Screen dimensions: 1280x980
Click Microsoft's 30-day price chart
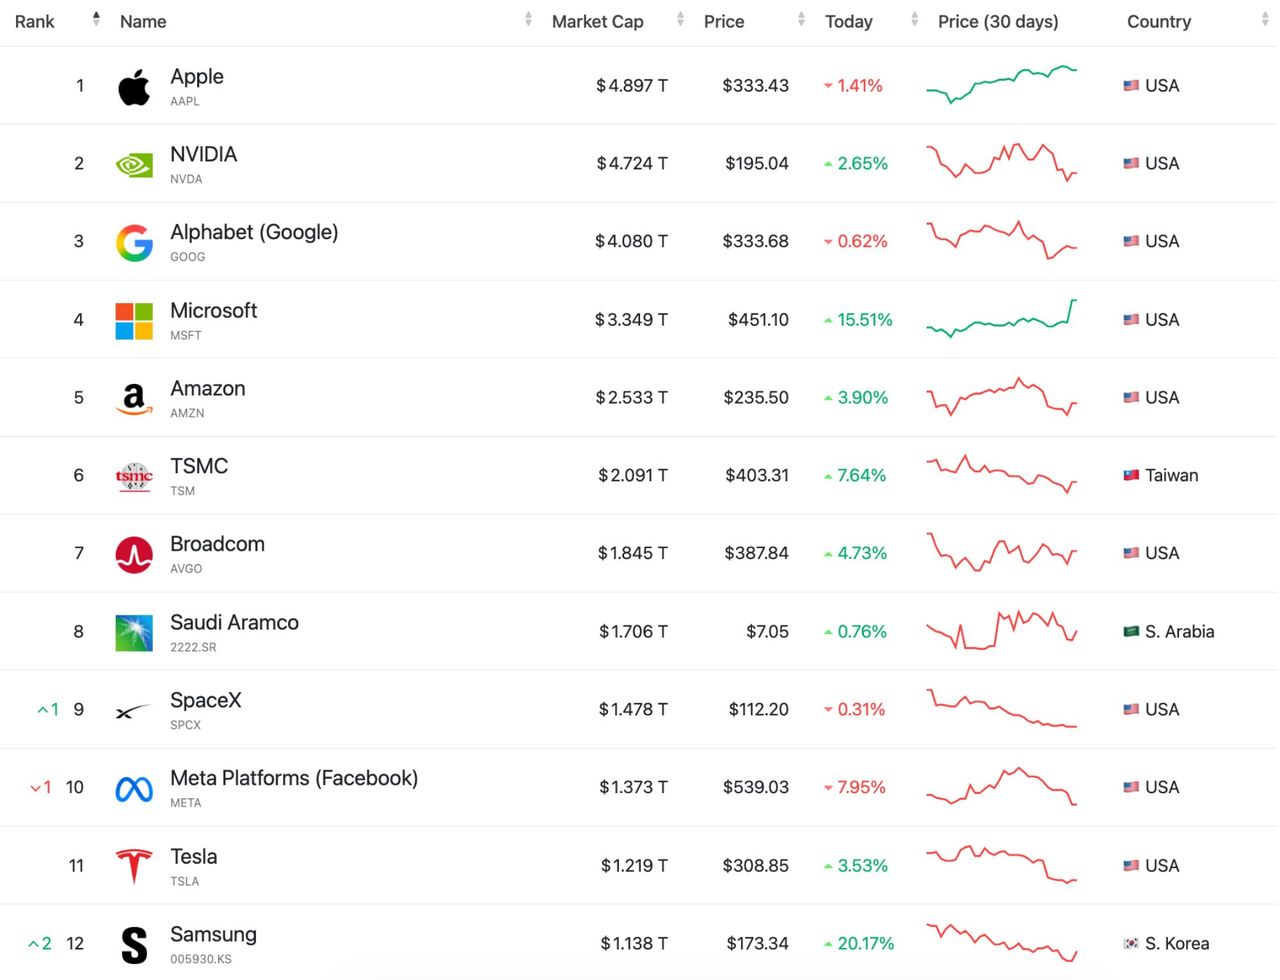[1002, 319]
